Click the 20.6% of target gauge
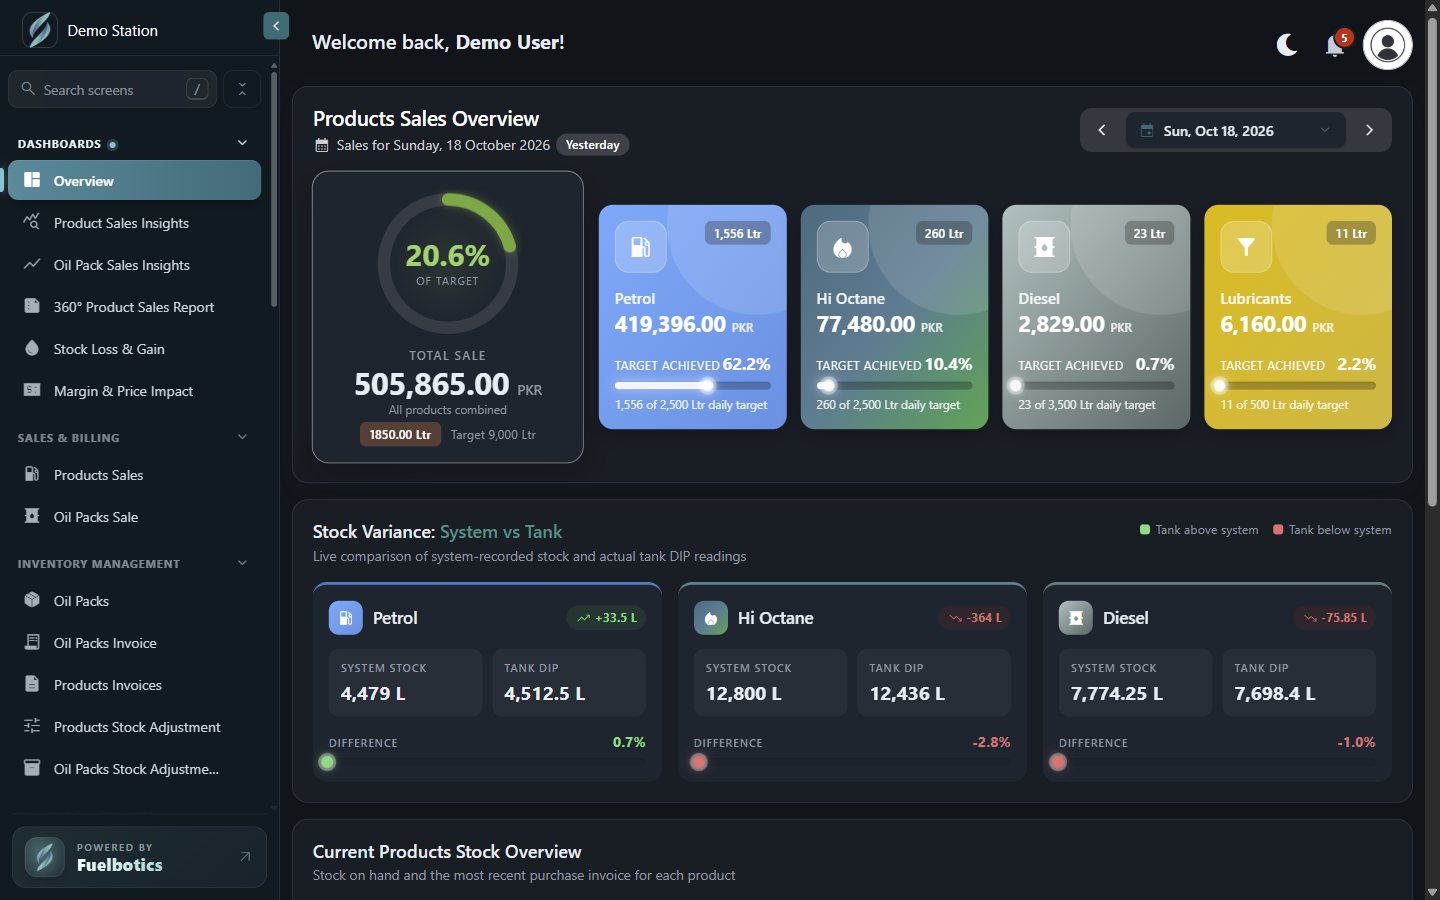Screen dimensions: 1440x900 447,263
